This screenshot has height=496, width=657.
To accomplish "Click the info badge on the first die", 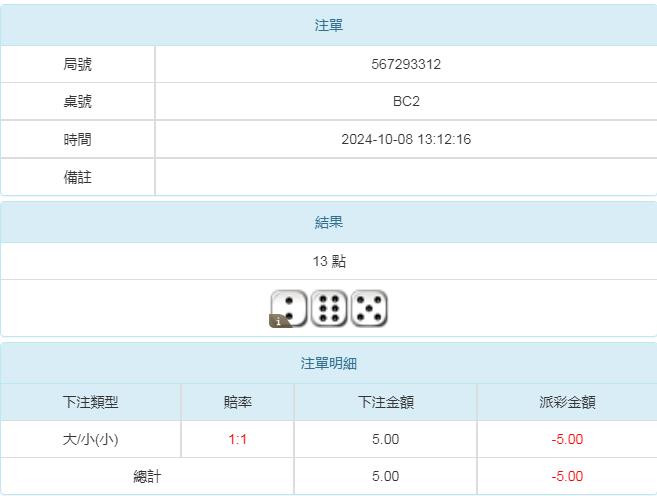I will click(x=277, y=321).
